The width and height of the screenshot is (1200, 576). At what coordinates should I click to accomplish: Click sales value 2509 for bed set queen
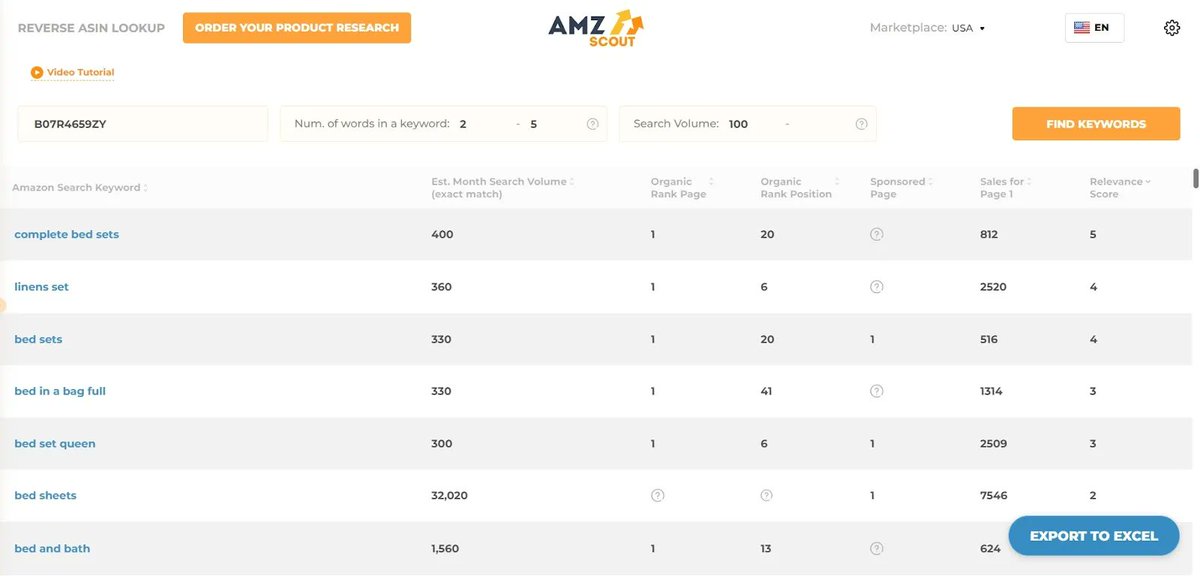[x=994, y=444]
